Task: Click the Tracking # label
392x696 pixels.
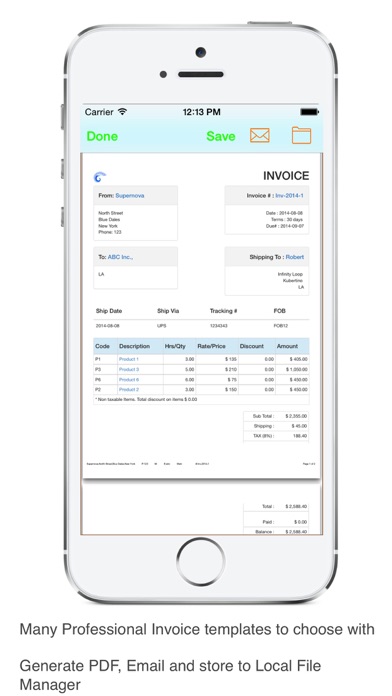Action: pos(223,311)
